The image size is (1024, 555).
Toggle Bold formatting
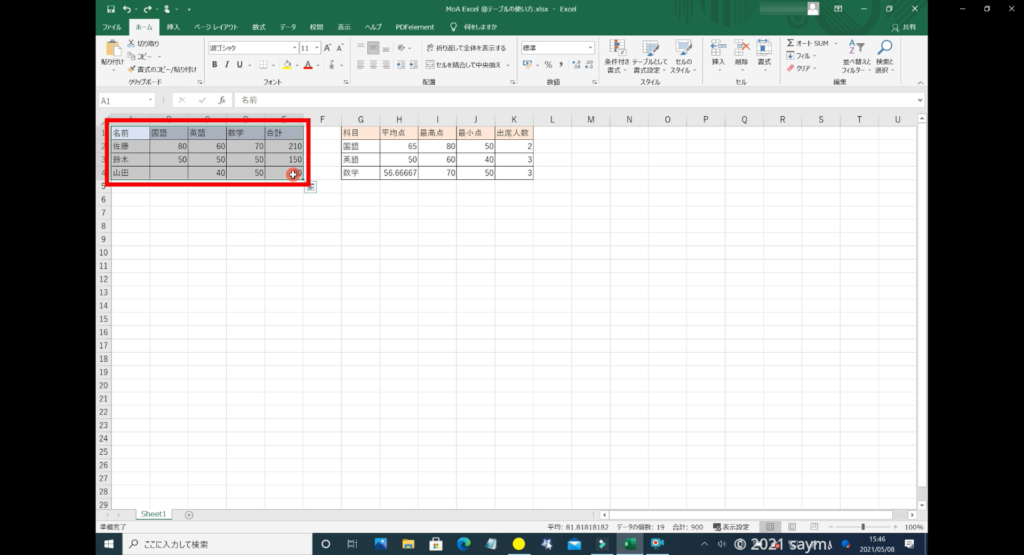tap(214, 65)
